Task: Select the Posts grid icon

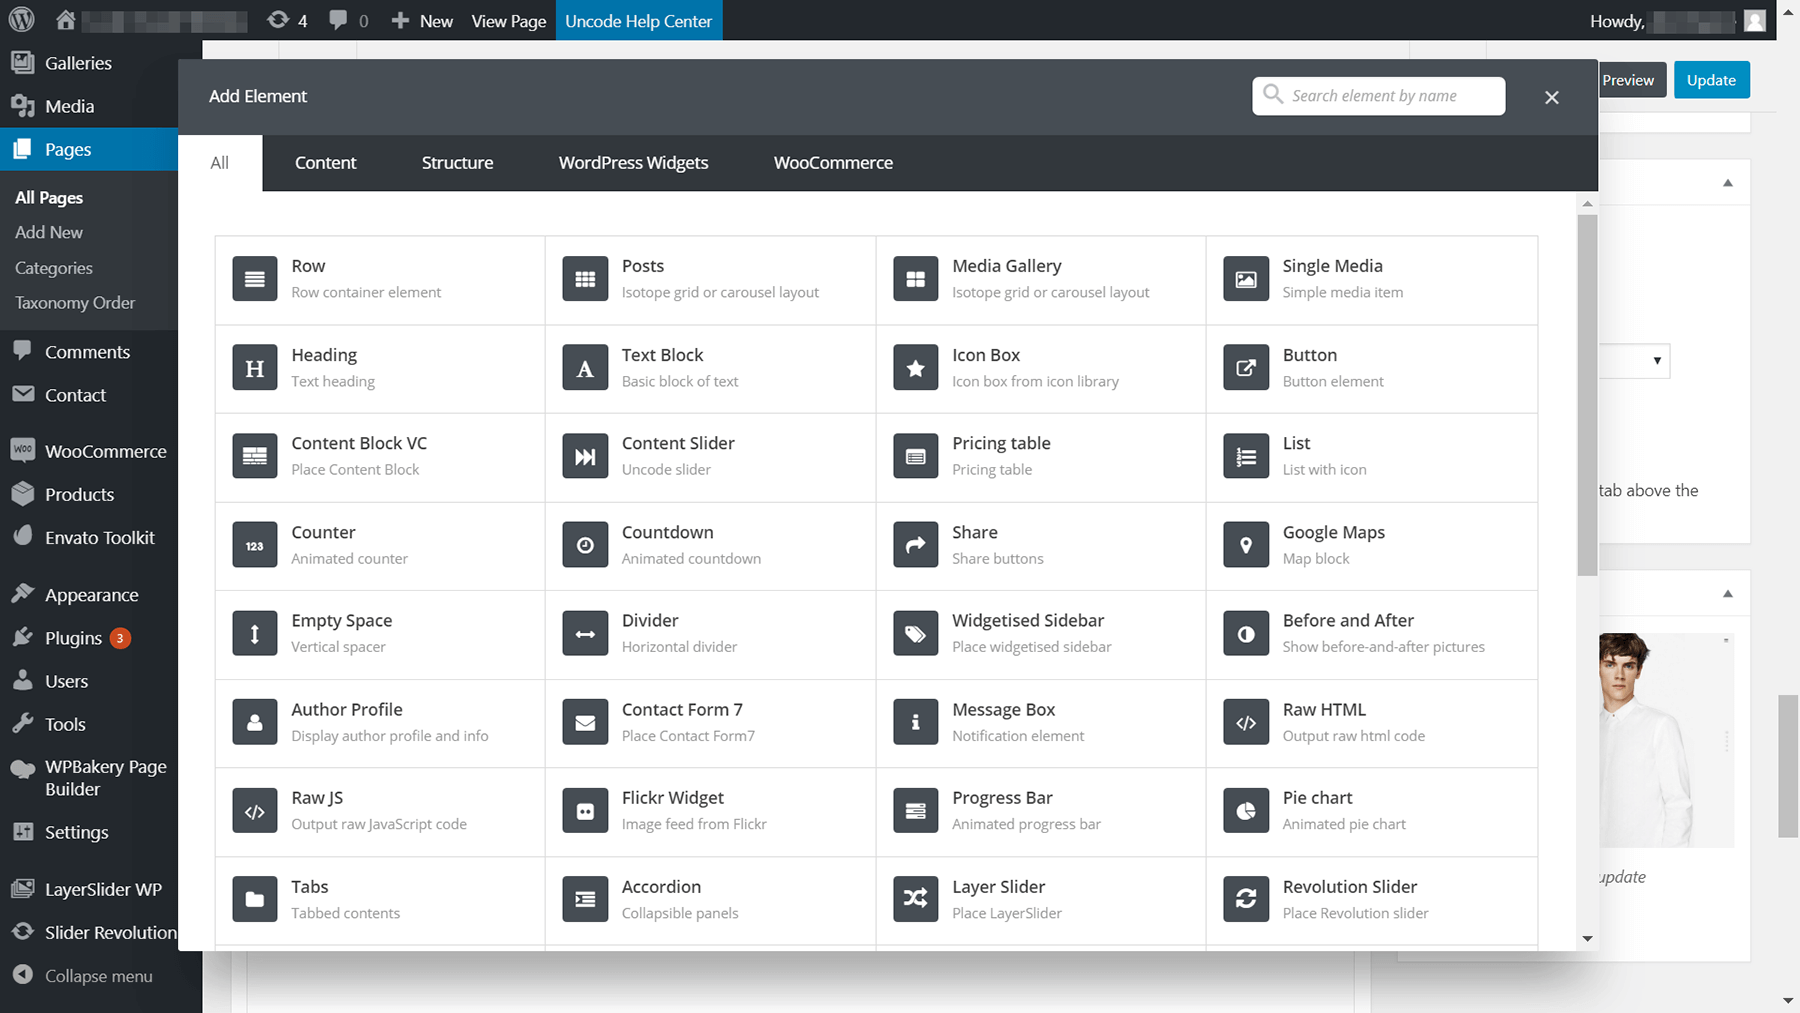Action: tap(585, 279)
